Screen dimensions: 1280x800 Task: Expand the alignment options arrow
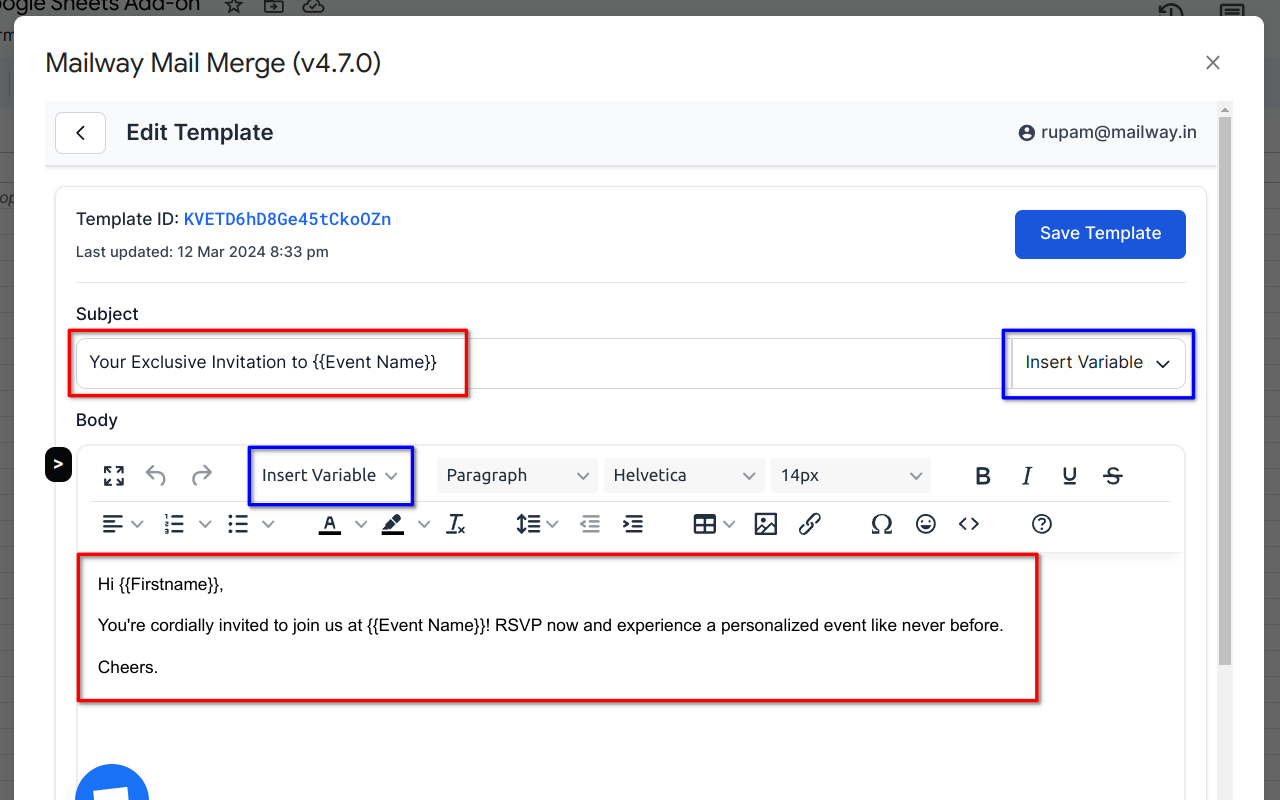138,524
